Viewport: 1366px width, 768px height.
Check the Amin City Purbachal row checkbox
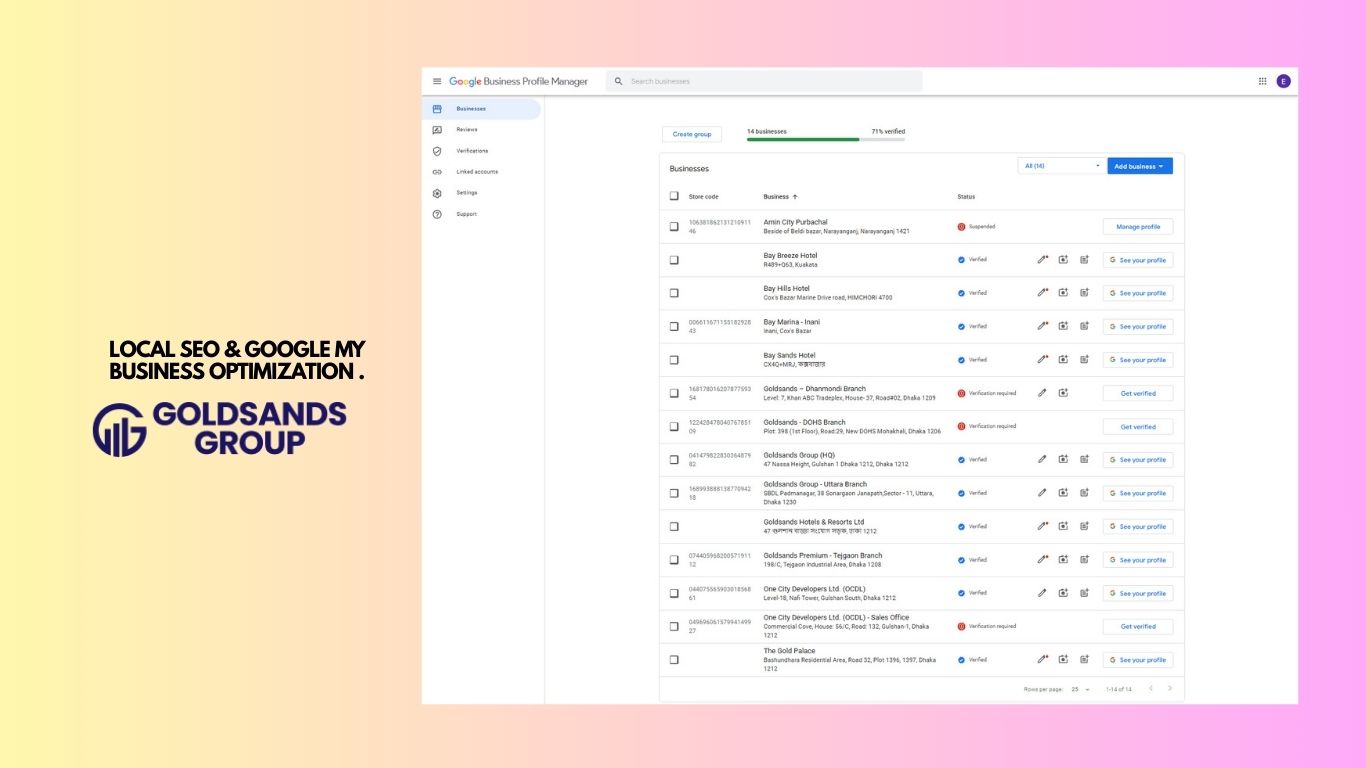pyautogui.click(x=674, y=227)
